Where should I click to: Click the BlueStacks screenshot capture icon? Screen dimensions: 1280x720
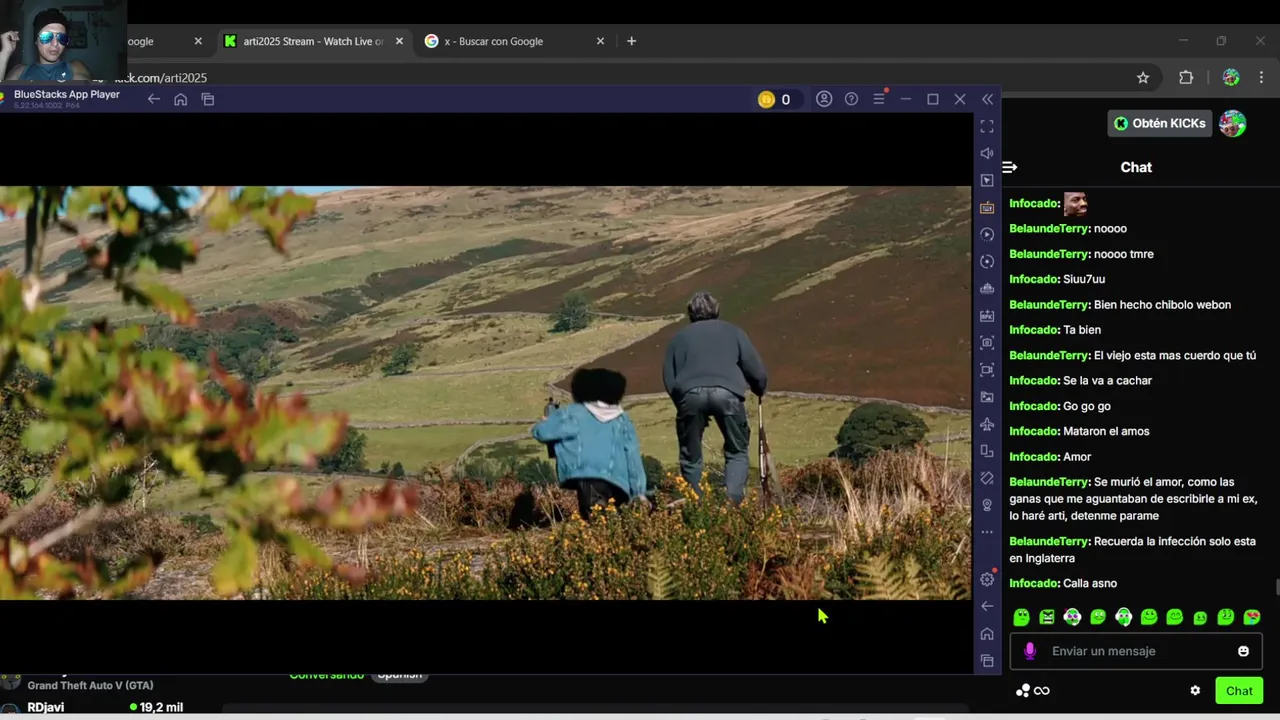[x=987, y=342]
